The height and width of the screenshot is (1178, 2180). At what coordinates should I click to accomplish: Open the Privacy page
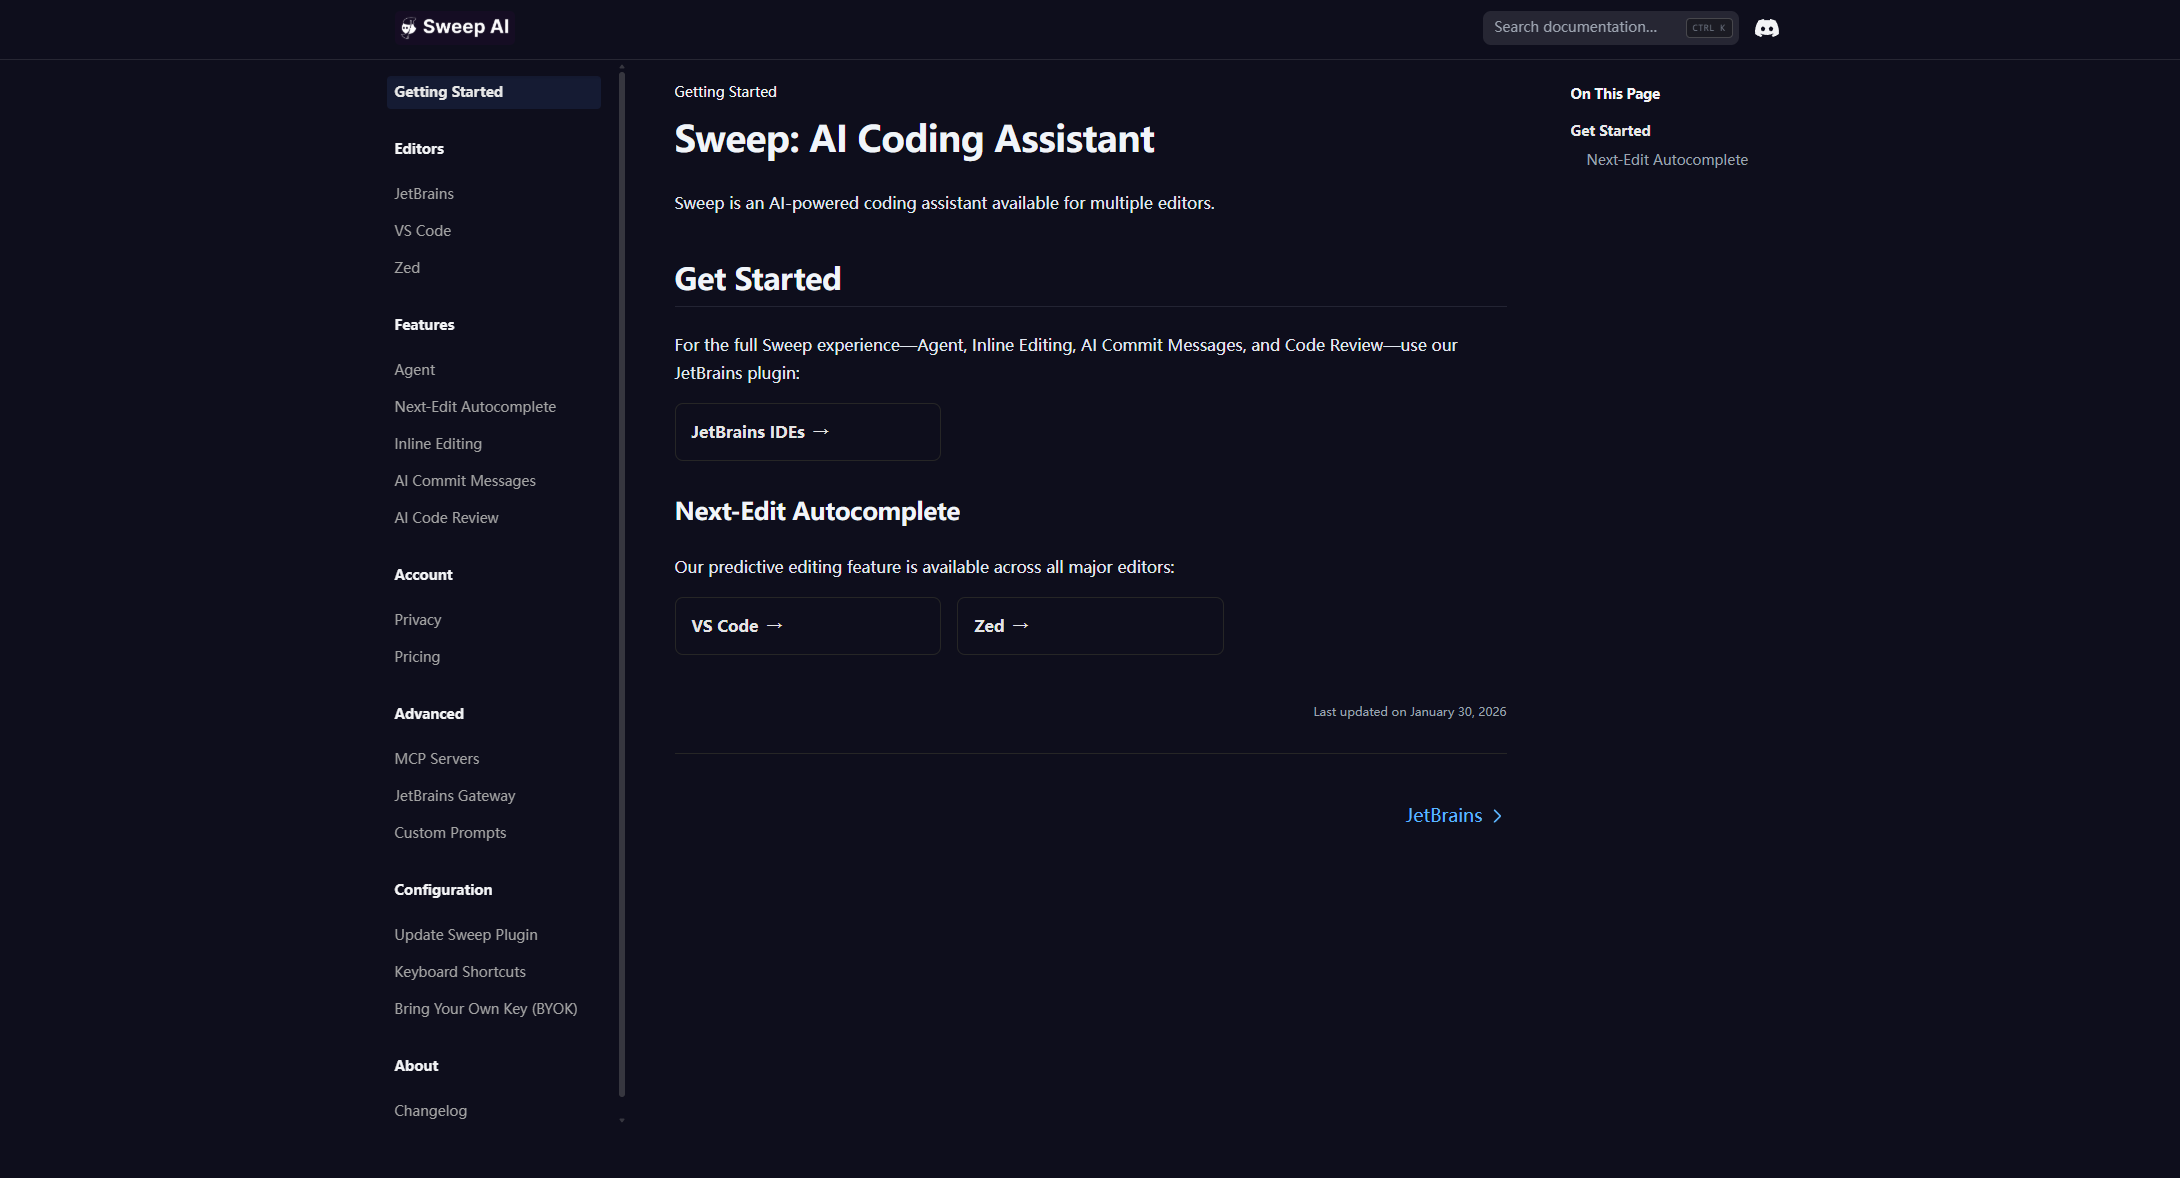[x=418, y=620]
